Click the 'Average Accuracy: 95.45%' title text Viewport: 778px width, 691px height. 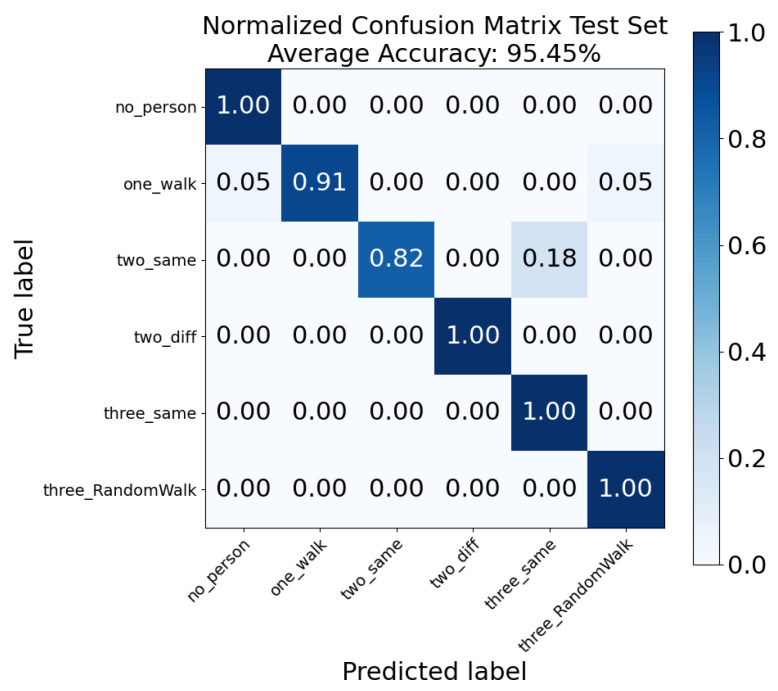[x=434, y=54]
